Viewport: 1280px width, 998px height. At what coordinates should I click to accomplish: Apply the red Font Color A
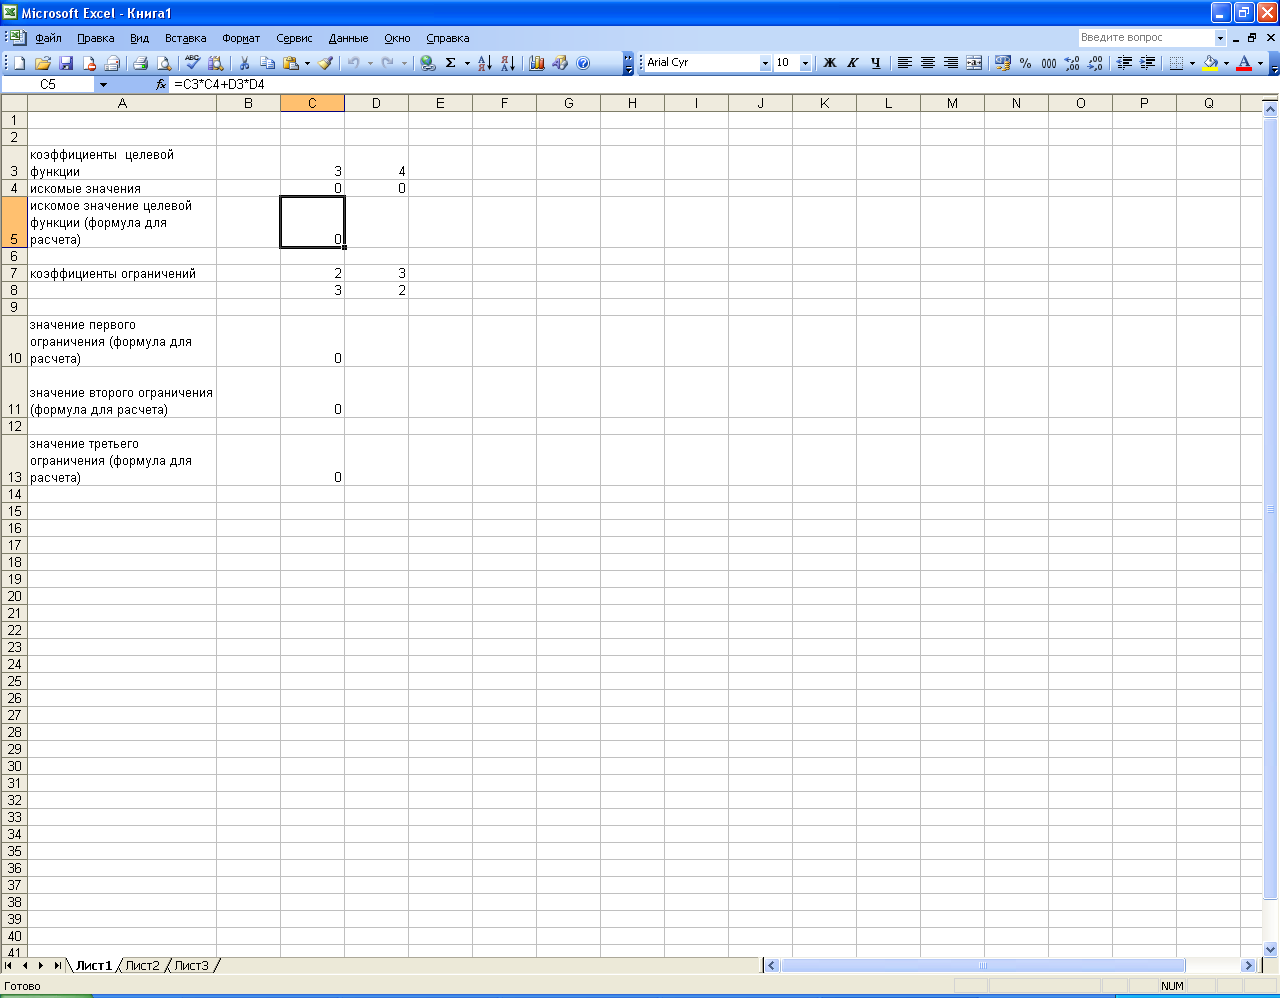[x=1244, y=63]
